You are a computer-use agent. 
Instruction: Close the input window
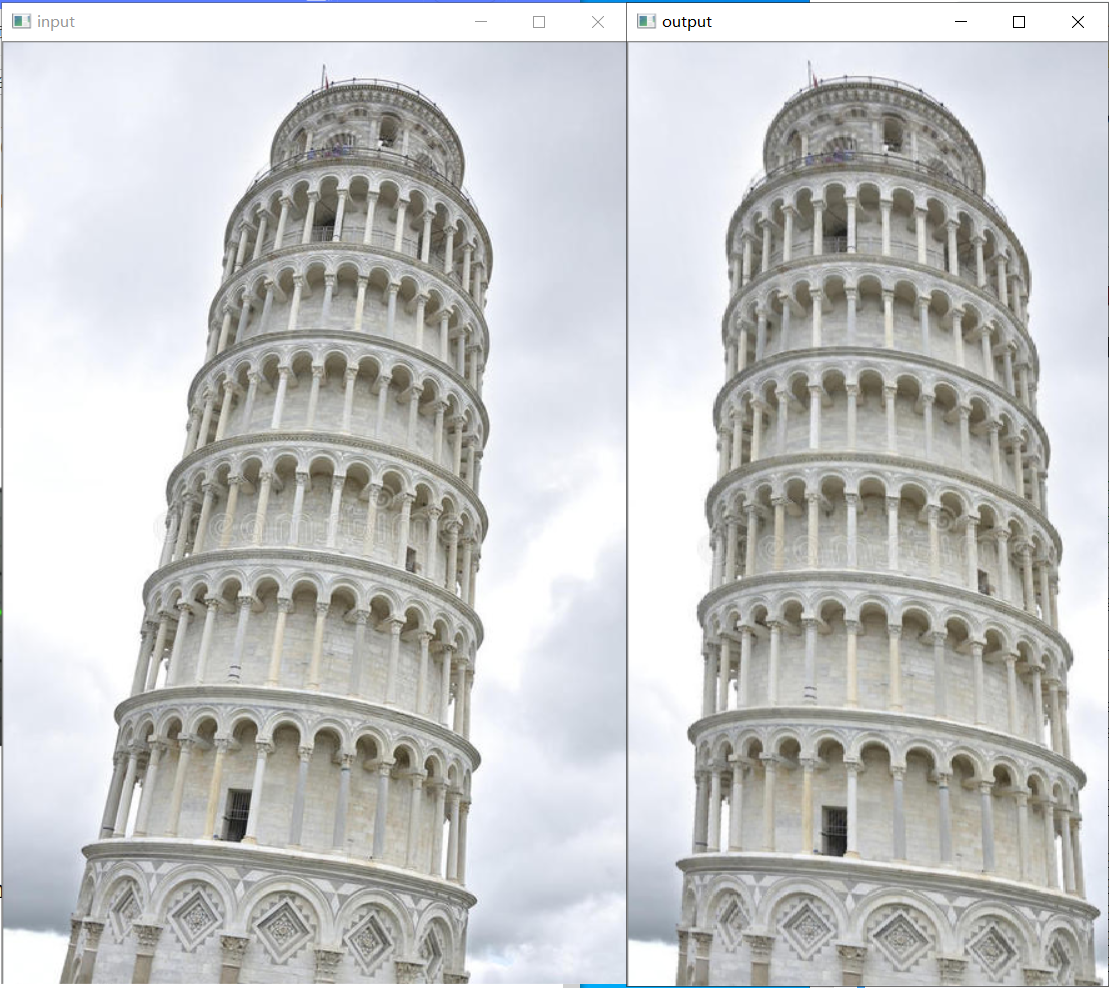tap(597, 21)
